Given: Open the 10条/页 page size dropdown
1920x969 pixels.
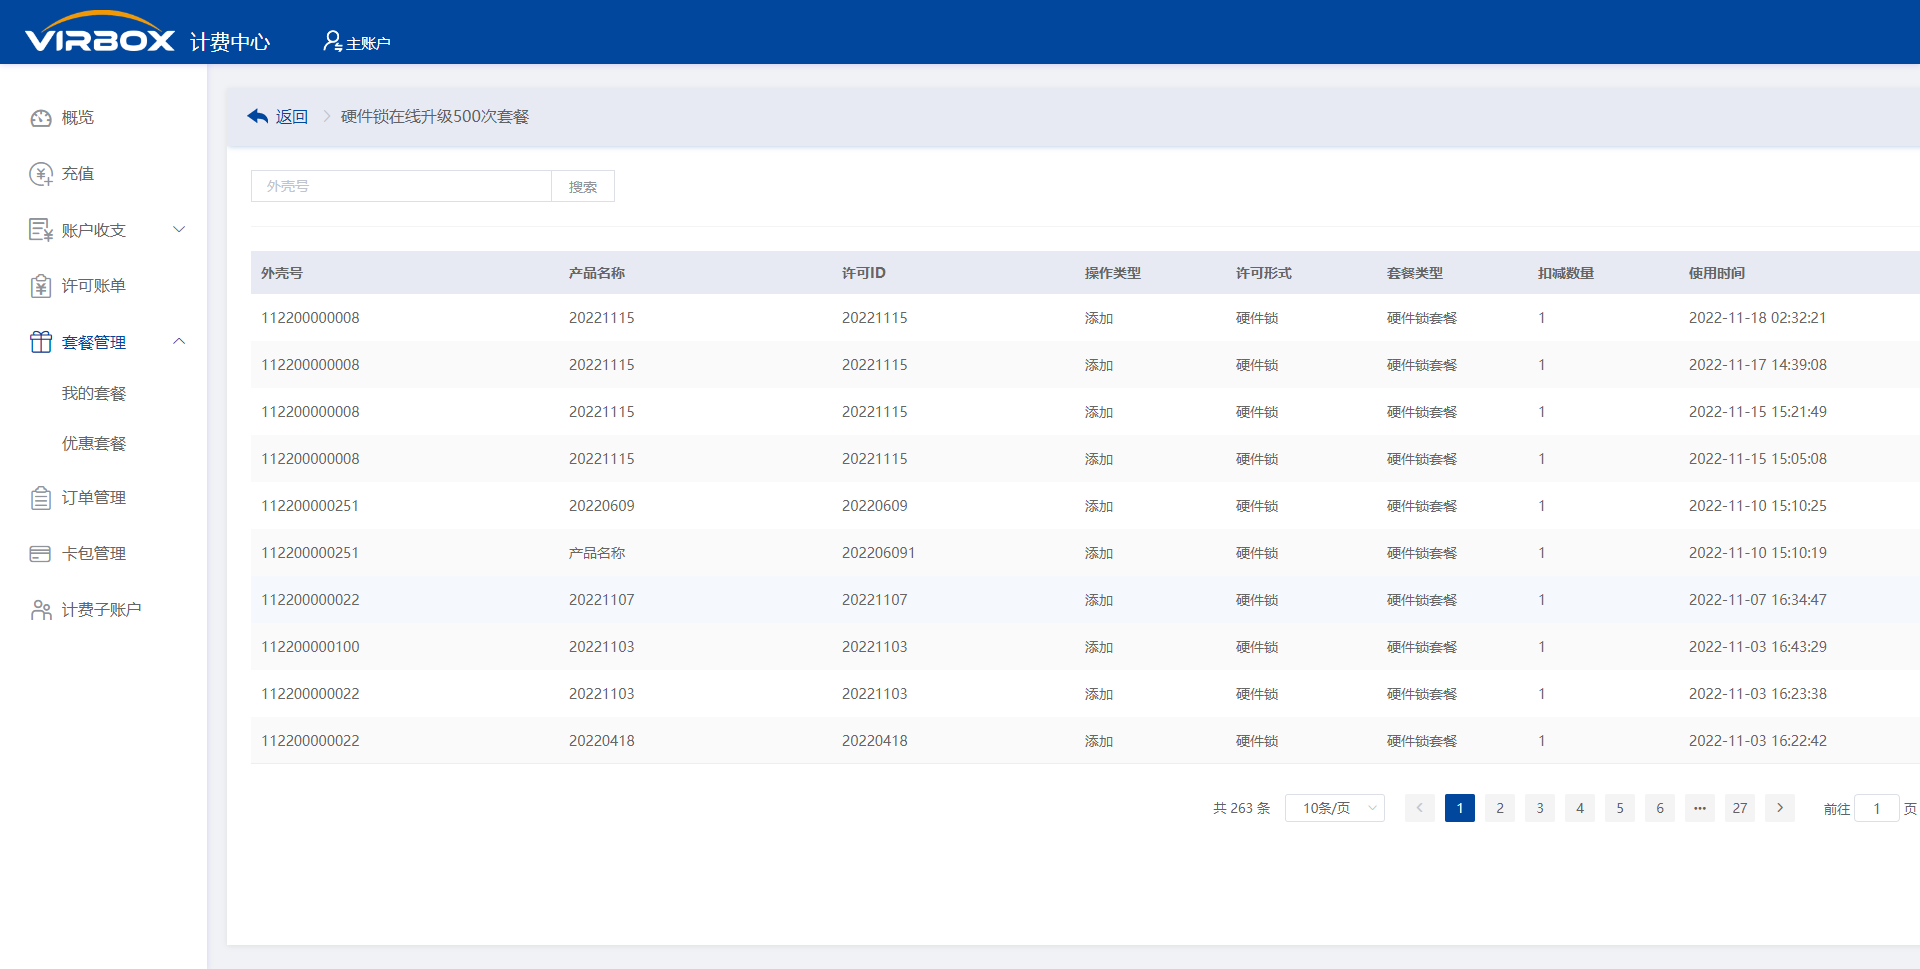Looking at the screenshot, I should click(1335, 808).
